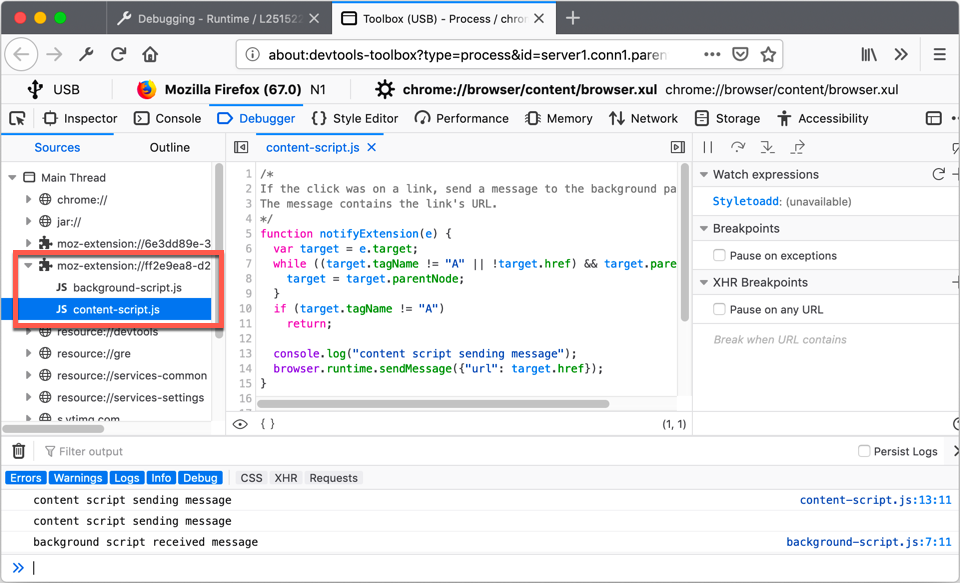Open the background-script.js:7:11 link
Screen dimensions: 960x583
870,541
